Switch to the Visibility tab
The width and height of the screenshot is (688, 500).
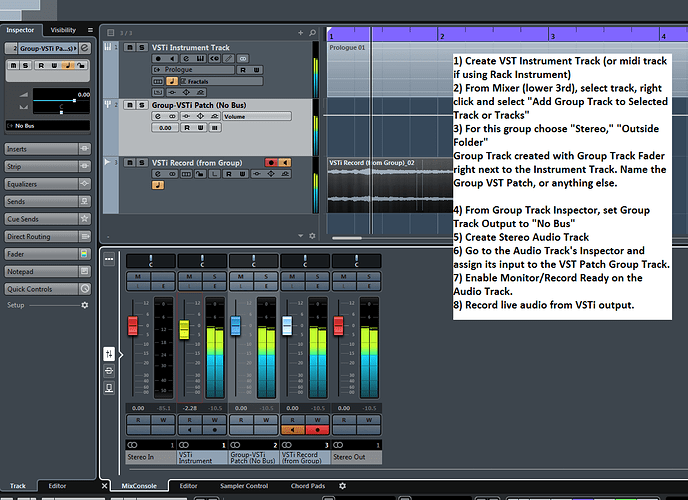63,30
